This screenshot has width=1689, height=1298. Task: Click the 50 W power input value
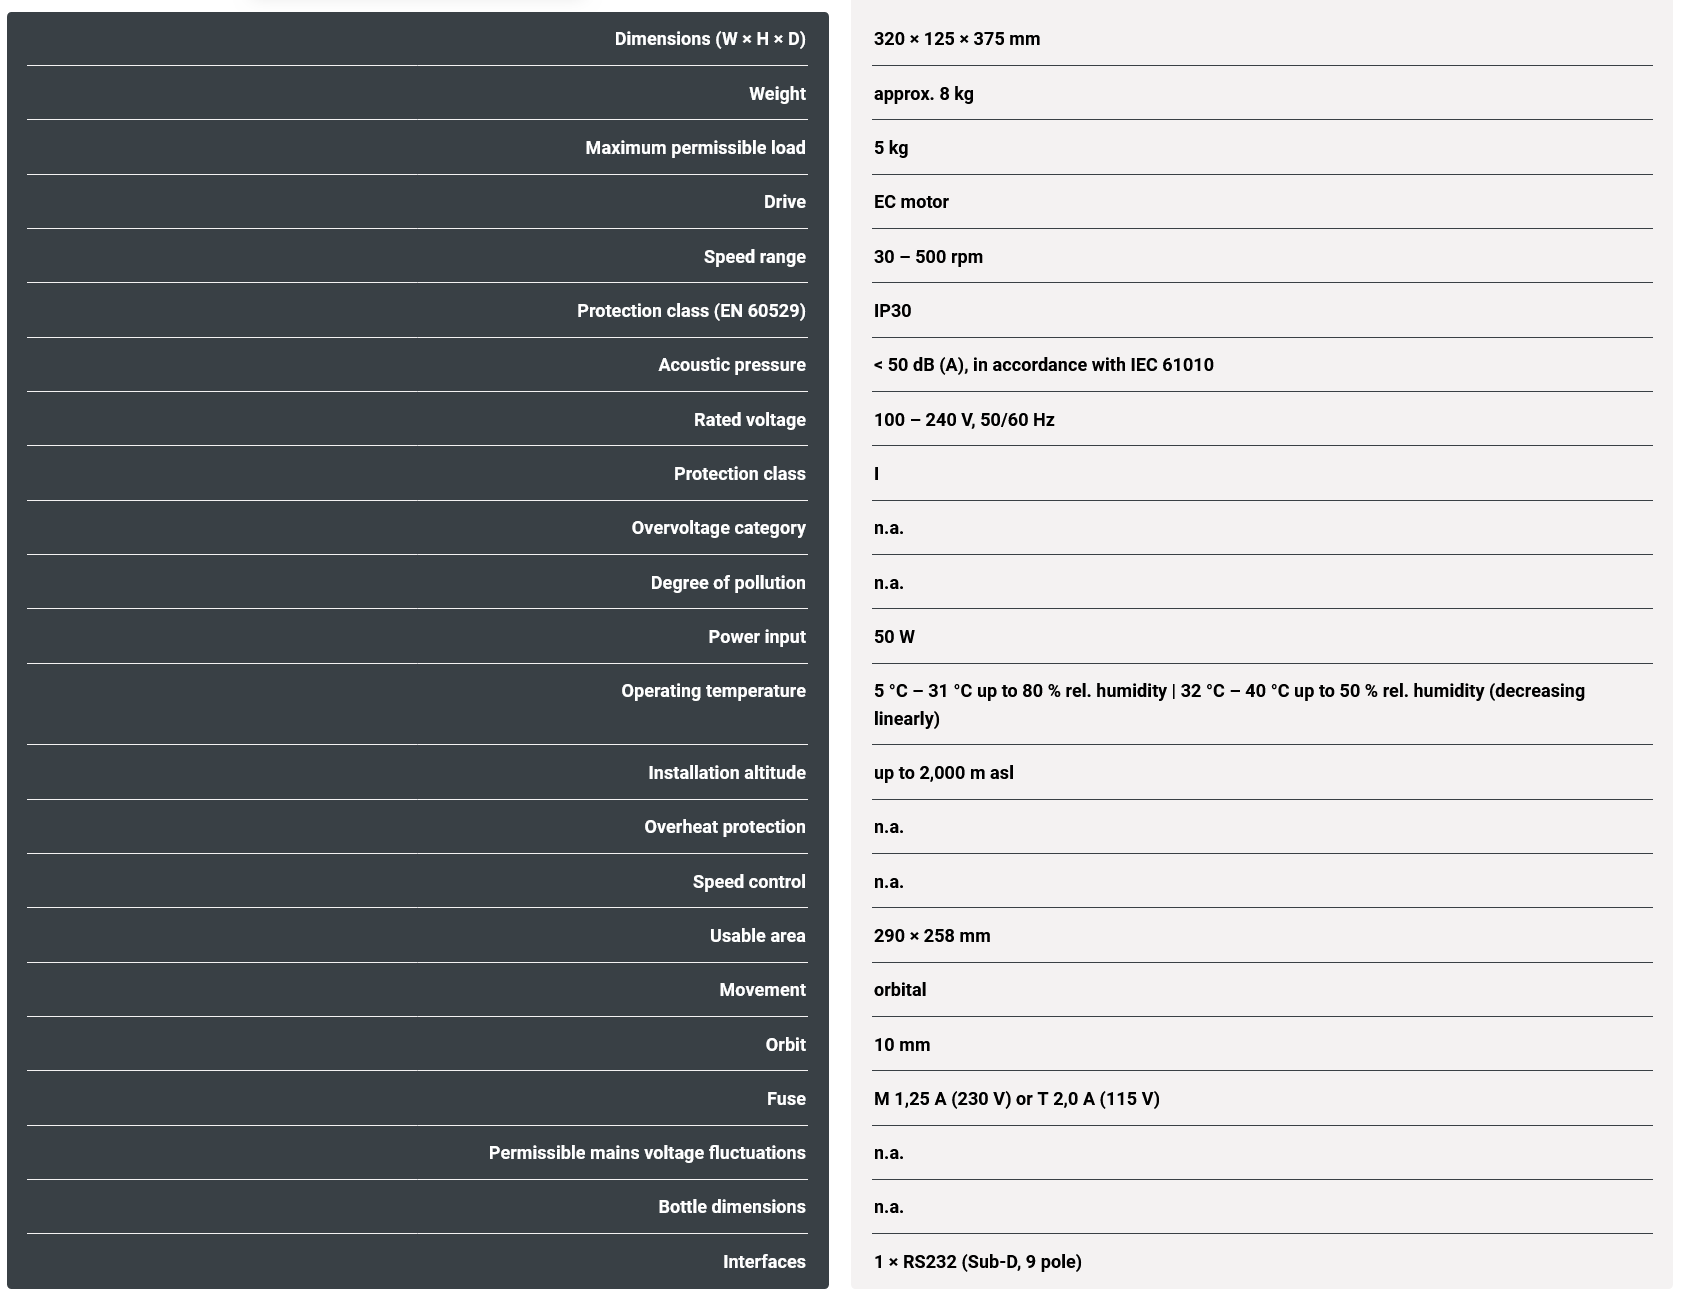click(894, 637)
